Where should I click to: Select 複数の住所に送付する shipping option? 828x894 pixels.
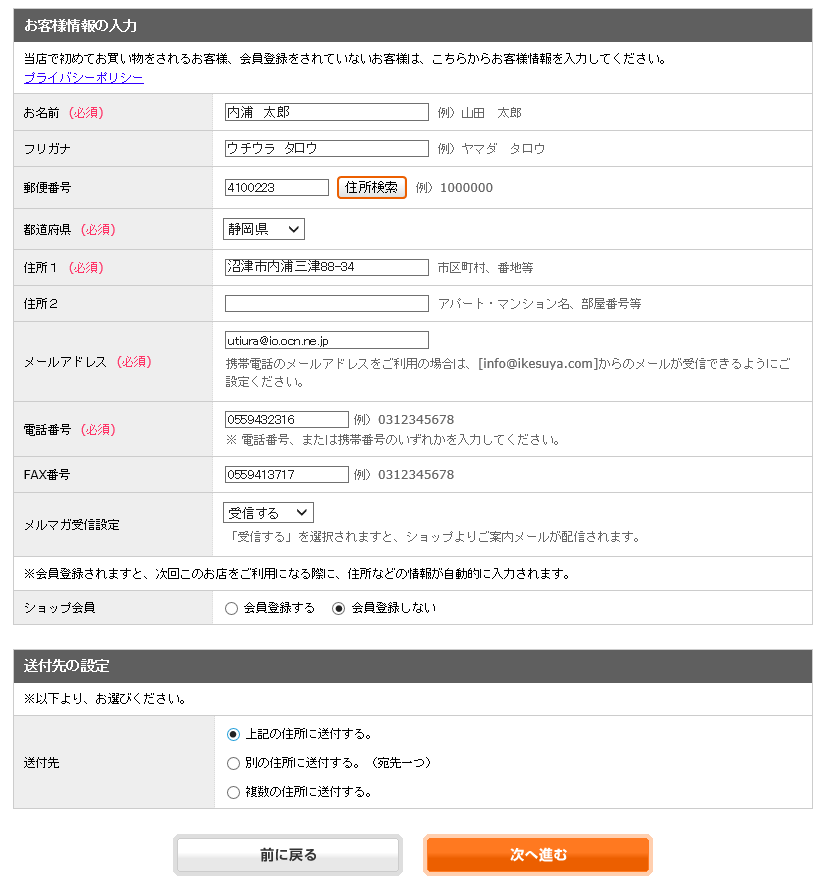[x=231, y=792]
